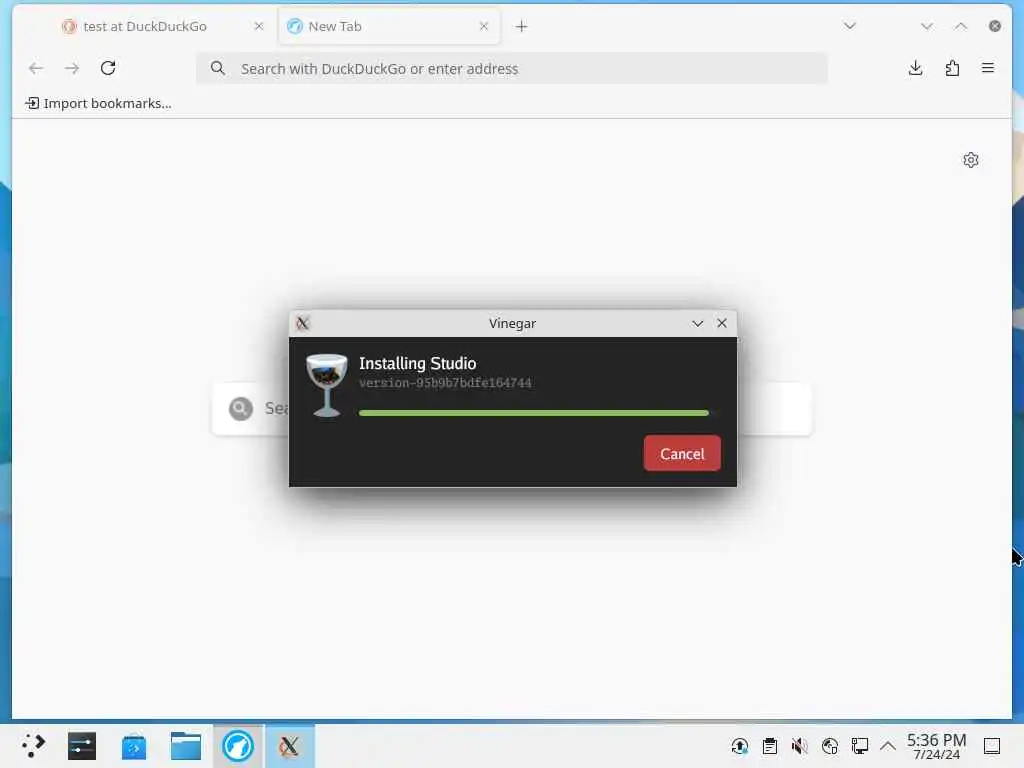1024x768 pixels.
Task: Click the new tab page search box
Action: click(512, 409)
